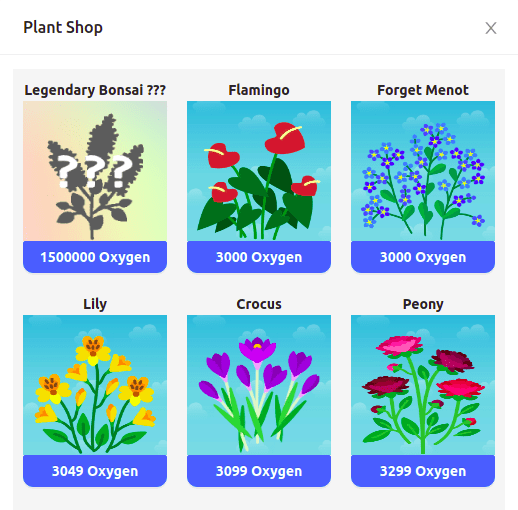Click the Legendary Bonsai mystery silhouette image
This screenshot has height=510, width=518.
[95, 171]
